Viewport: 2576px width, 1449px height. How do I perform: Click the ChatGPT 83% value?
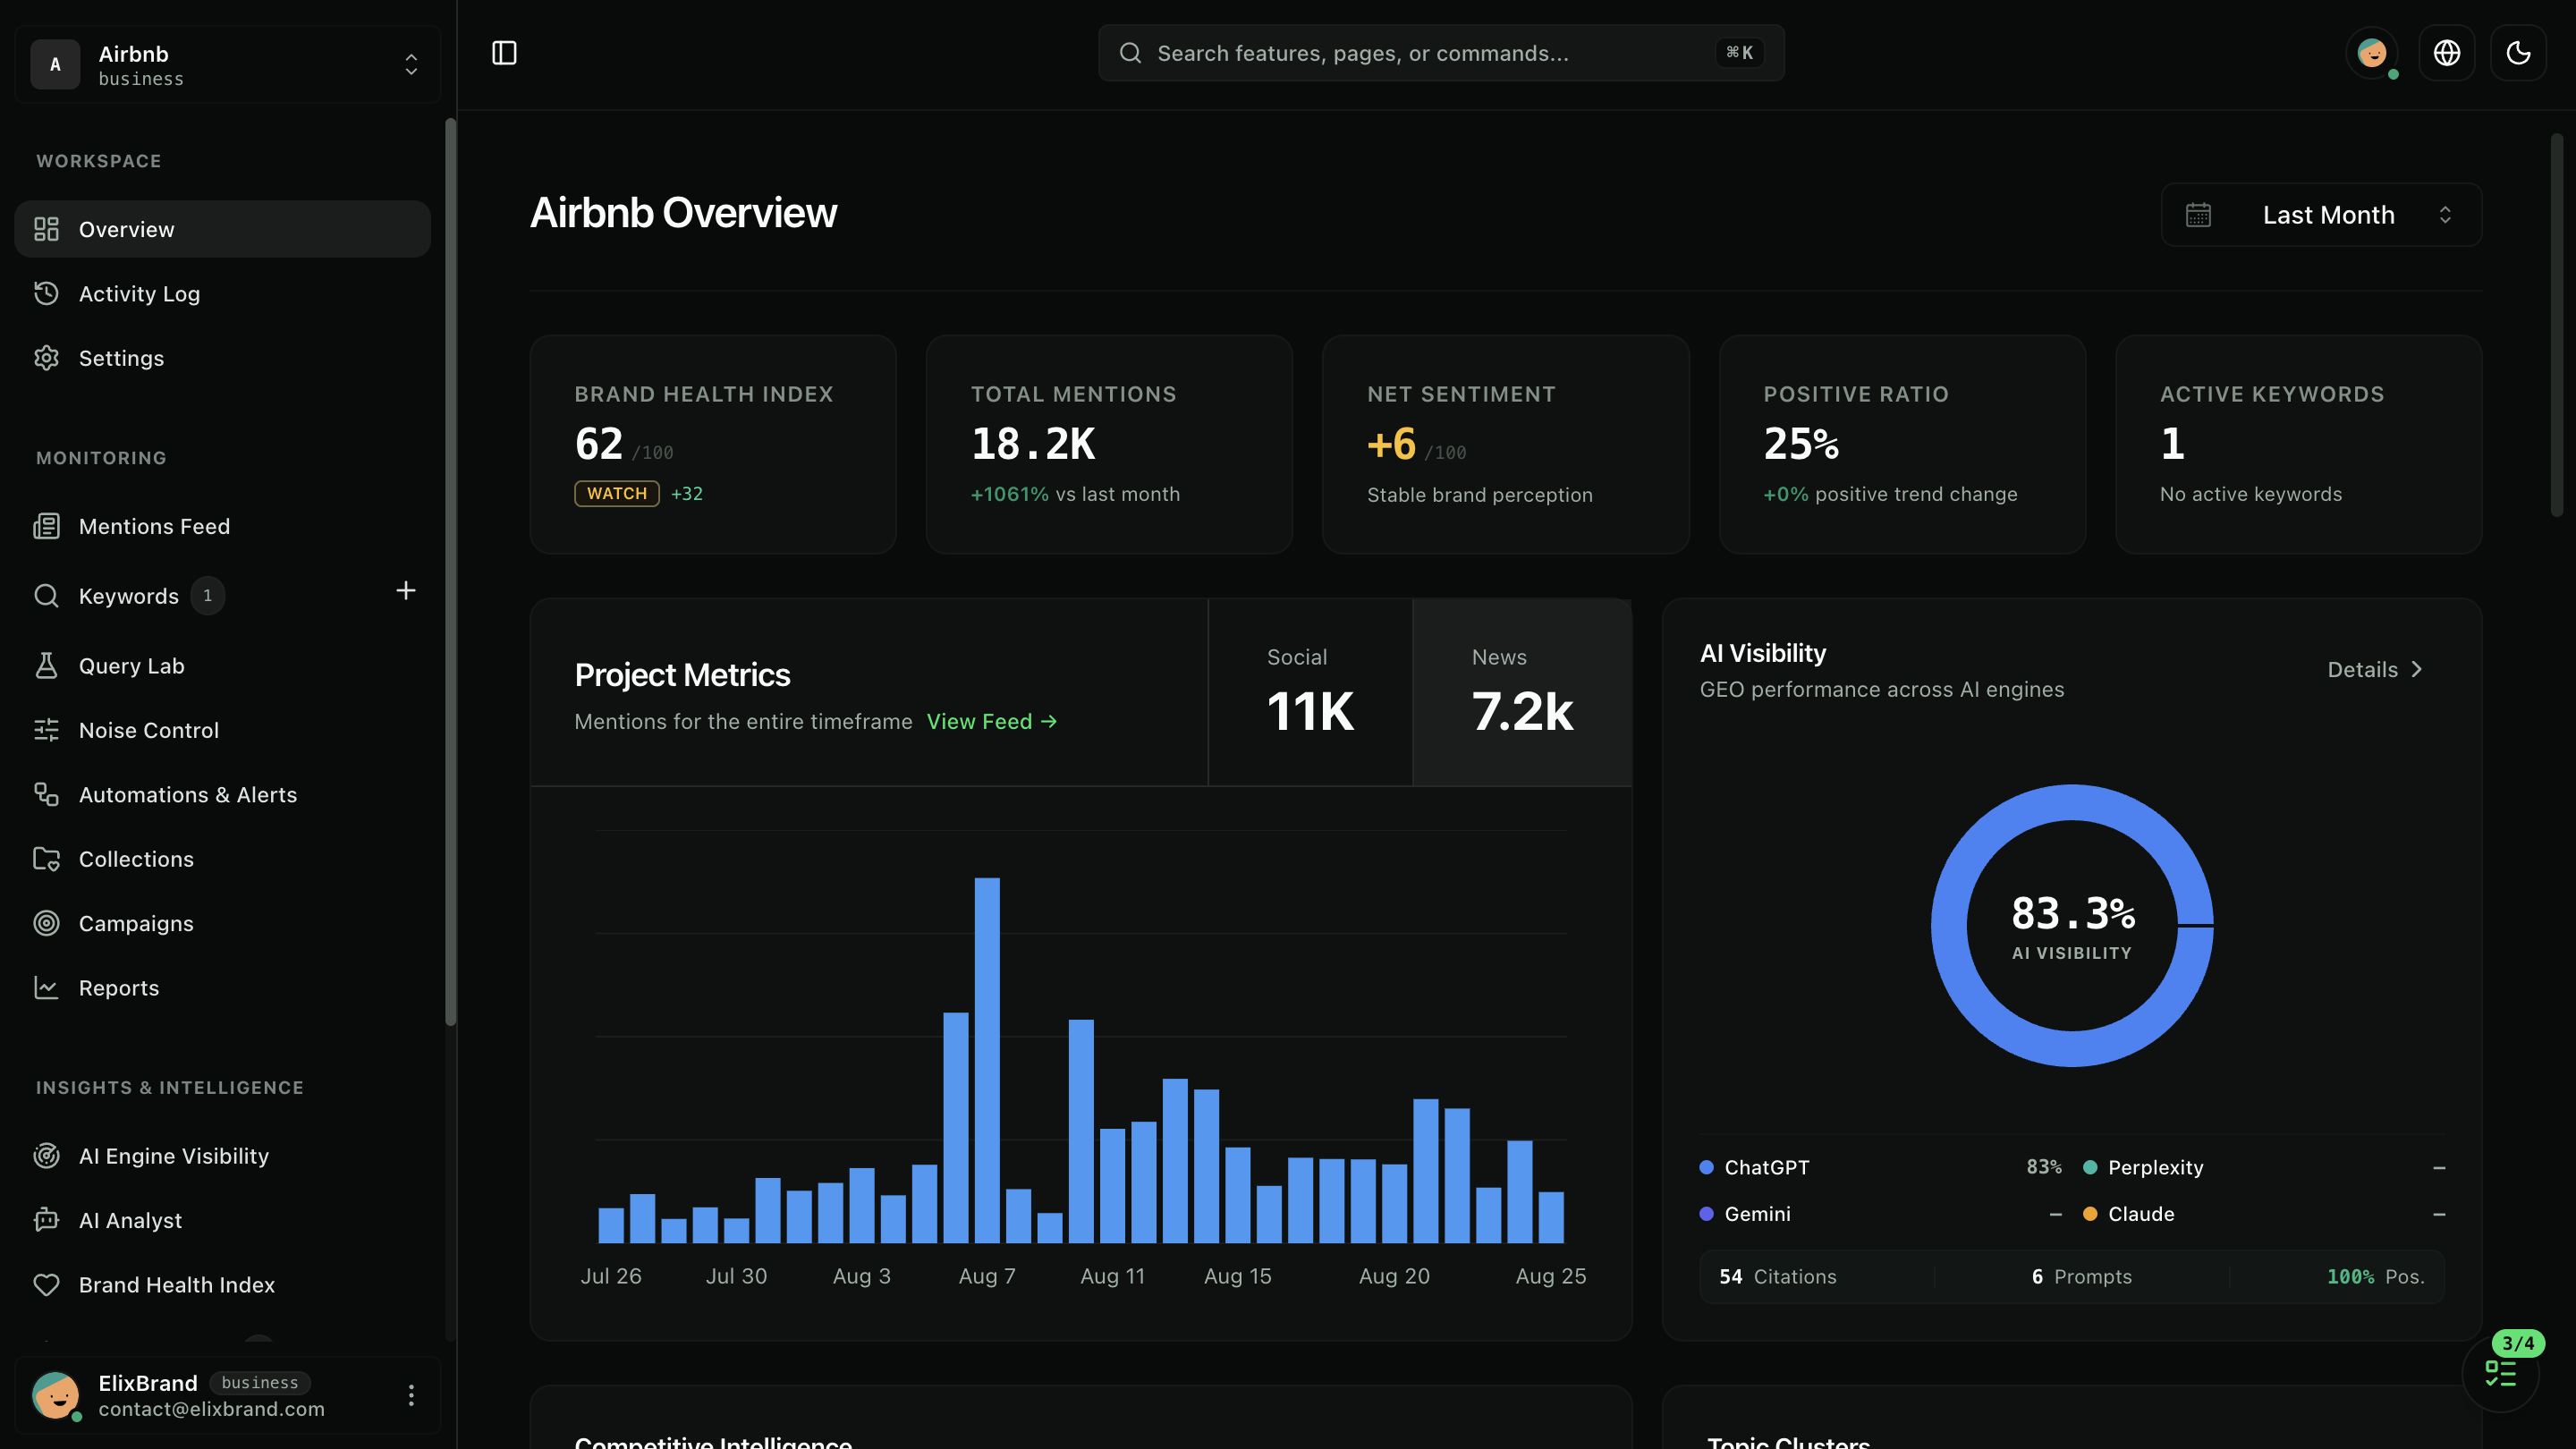(x=2044, y=1168)
